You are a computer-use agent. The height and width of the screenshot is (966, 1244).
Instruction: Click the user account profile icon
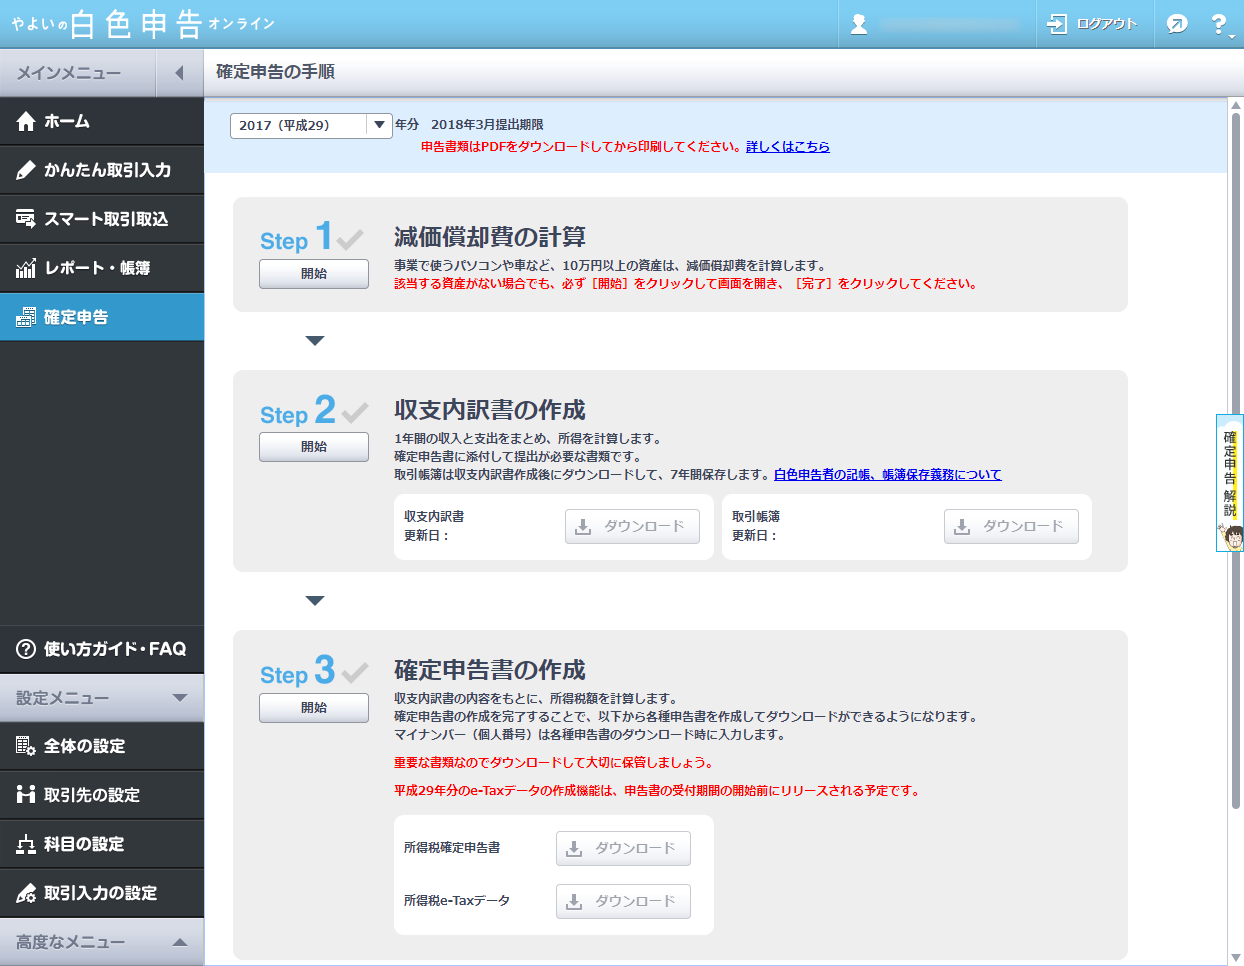point(858,24)
